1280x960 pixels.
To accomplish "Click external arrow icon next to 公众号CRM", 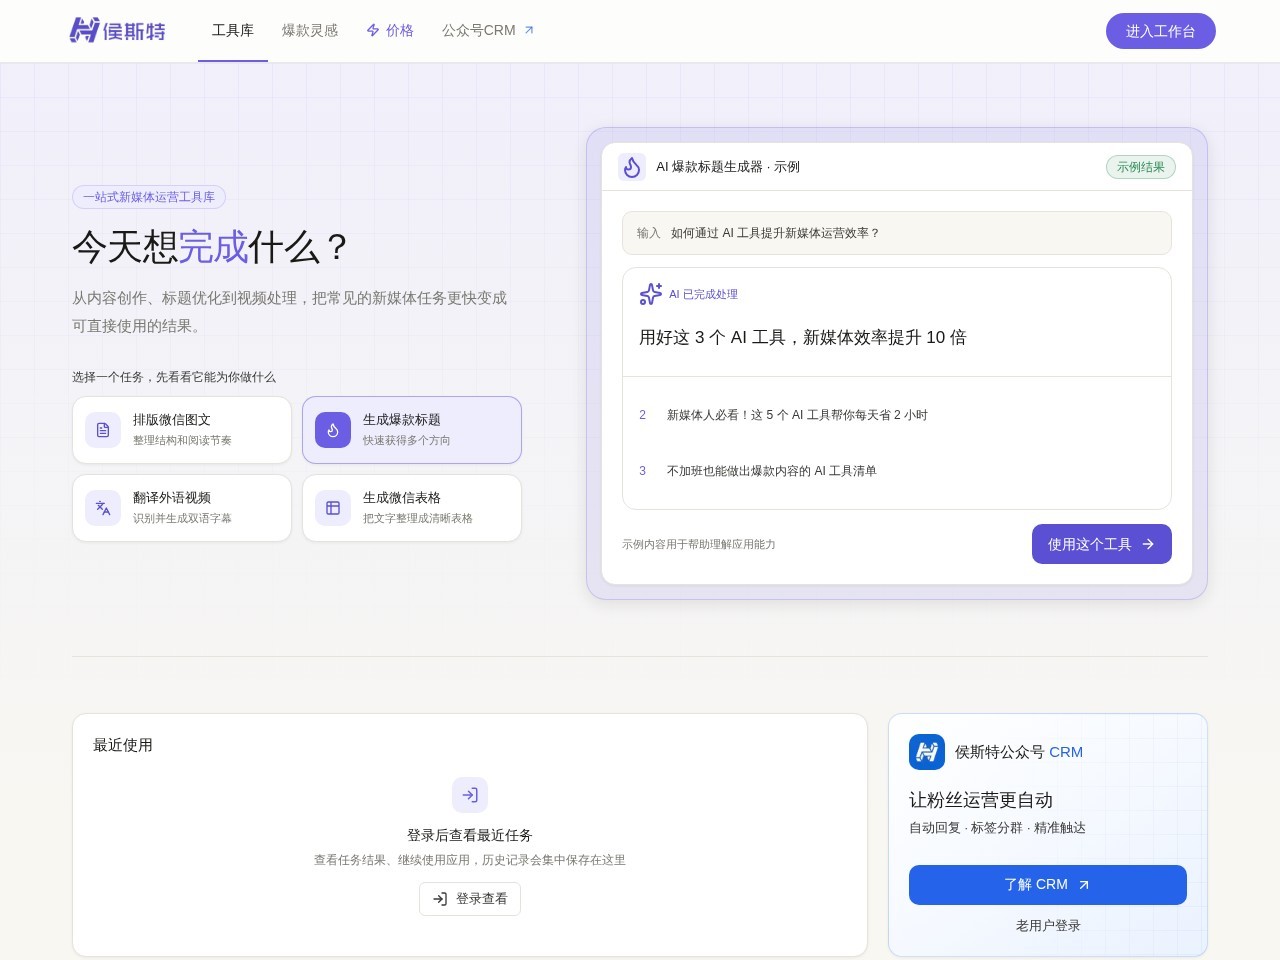I will pyautogui.click(x=529, y=31).
